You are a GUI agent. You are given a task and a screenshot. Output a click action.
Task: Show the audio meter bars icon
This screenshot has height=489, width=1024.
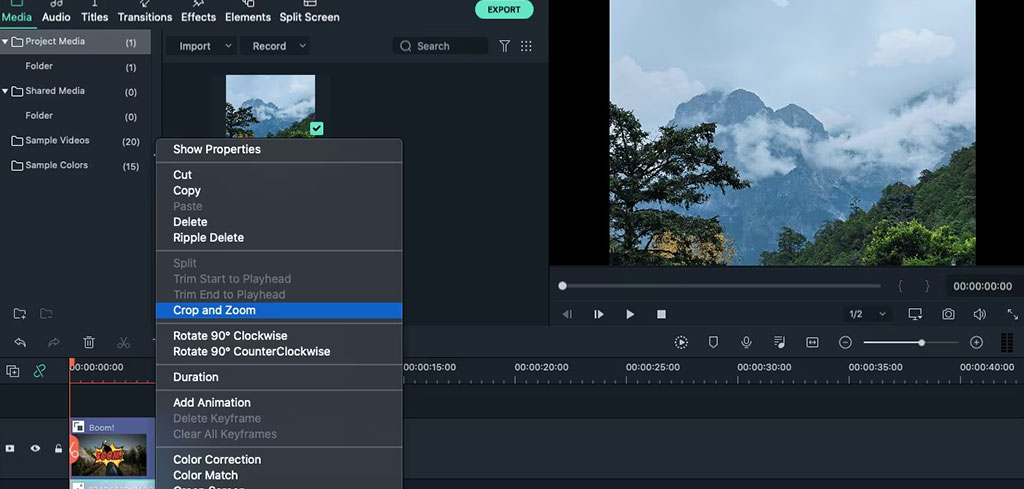pyautogui.click(x=1007, y=342)
